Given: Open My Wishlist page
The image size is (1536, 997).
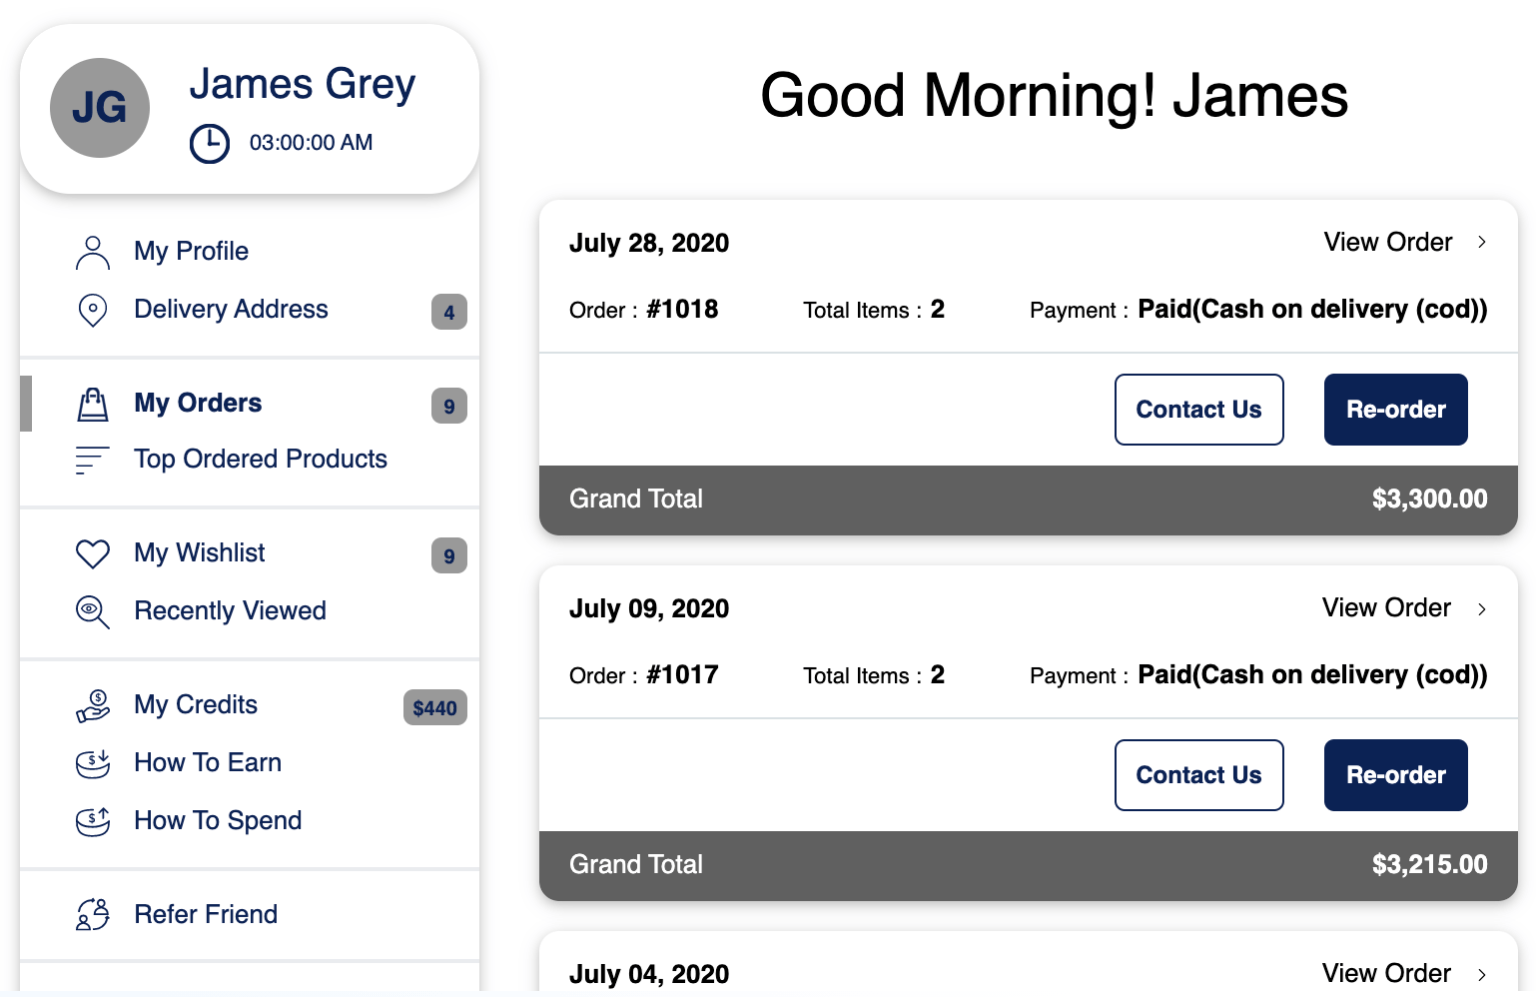Looking at the screenshot, I should [x=200, y=553].
